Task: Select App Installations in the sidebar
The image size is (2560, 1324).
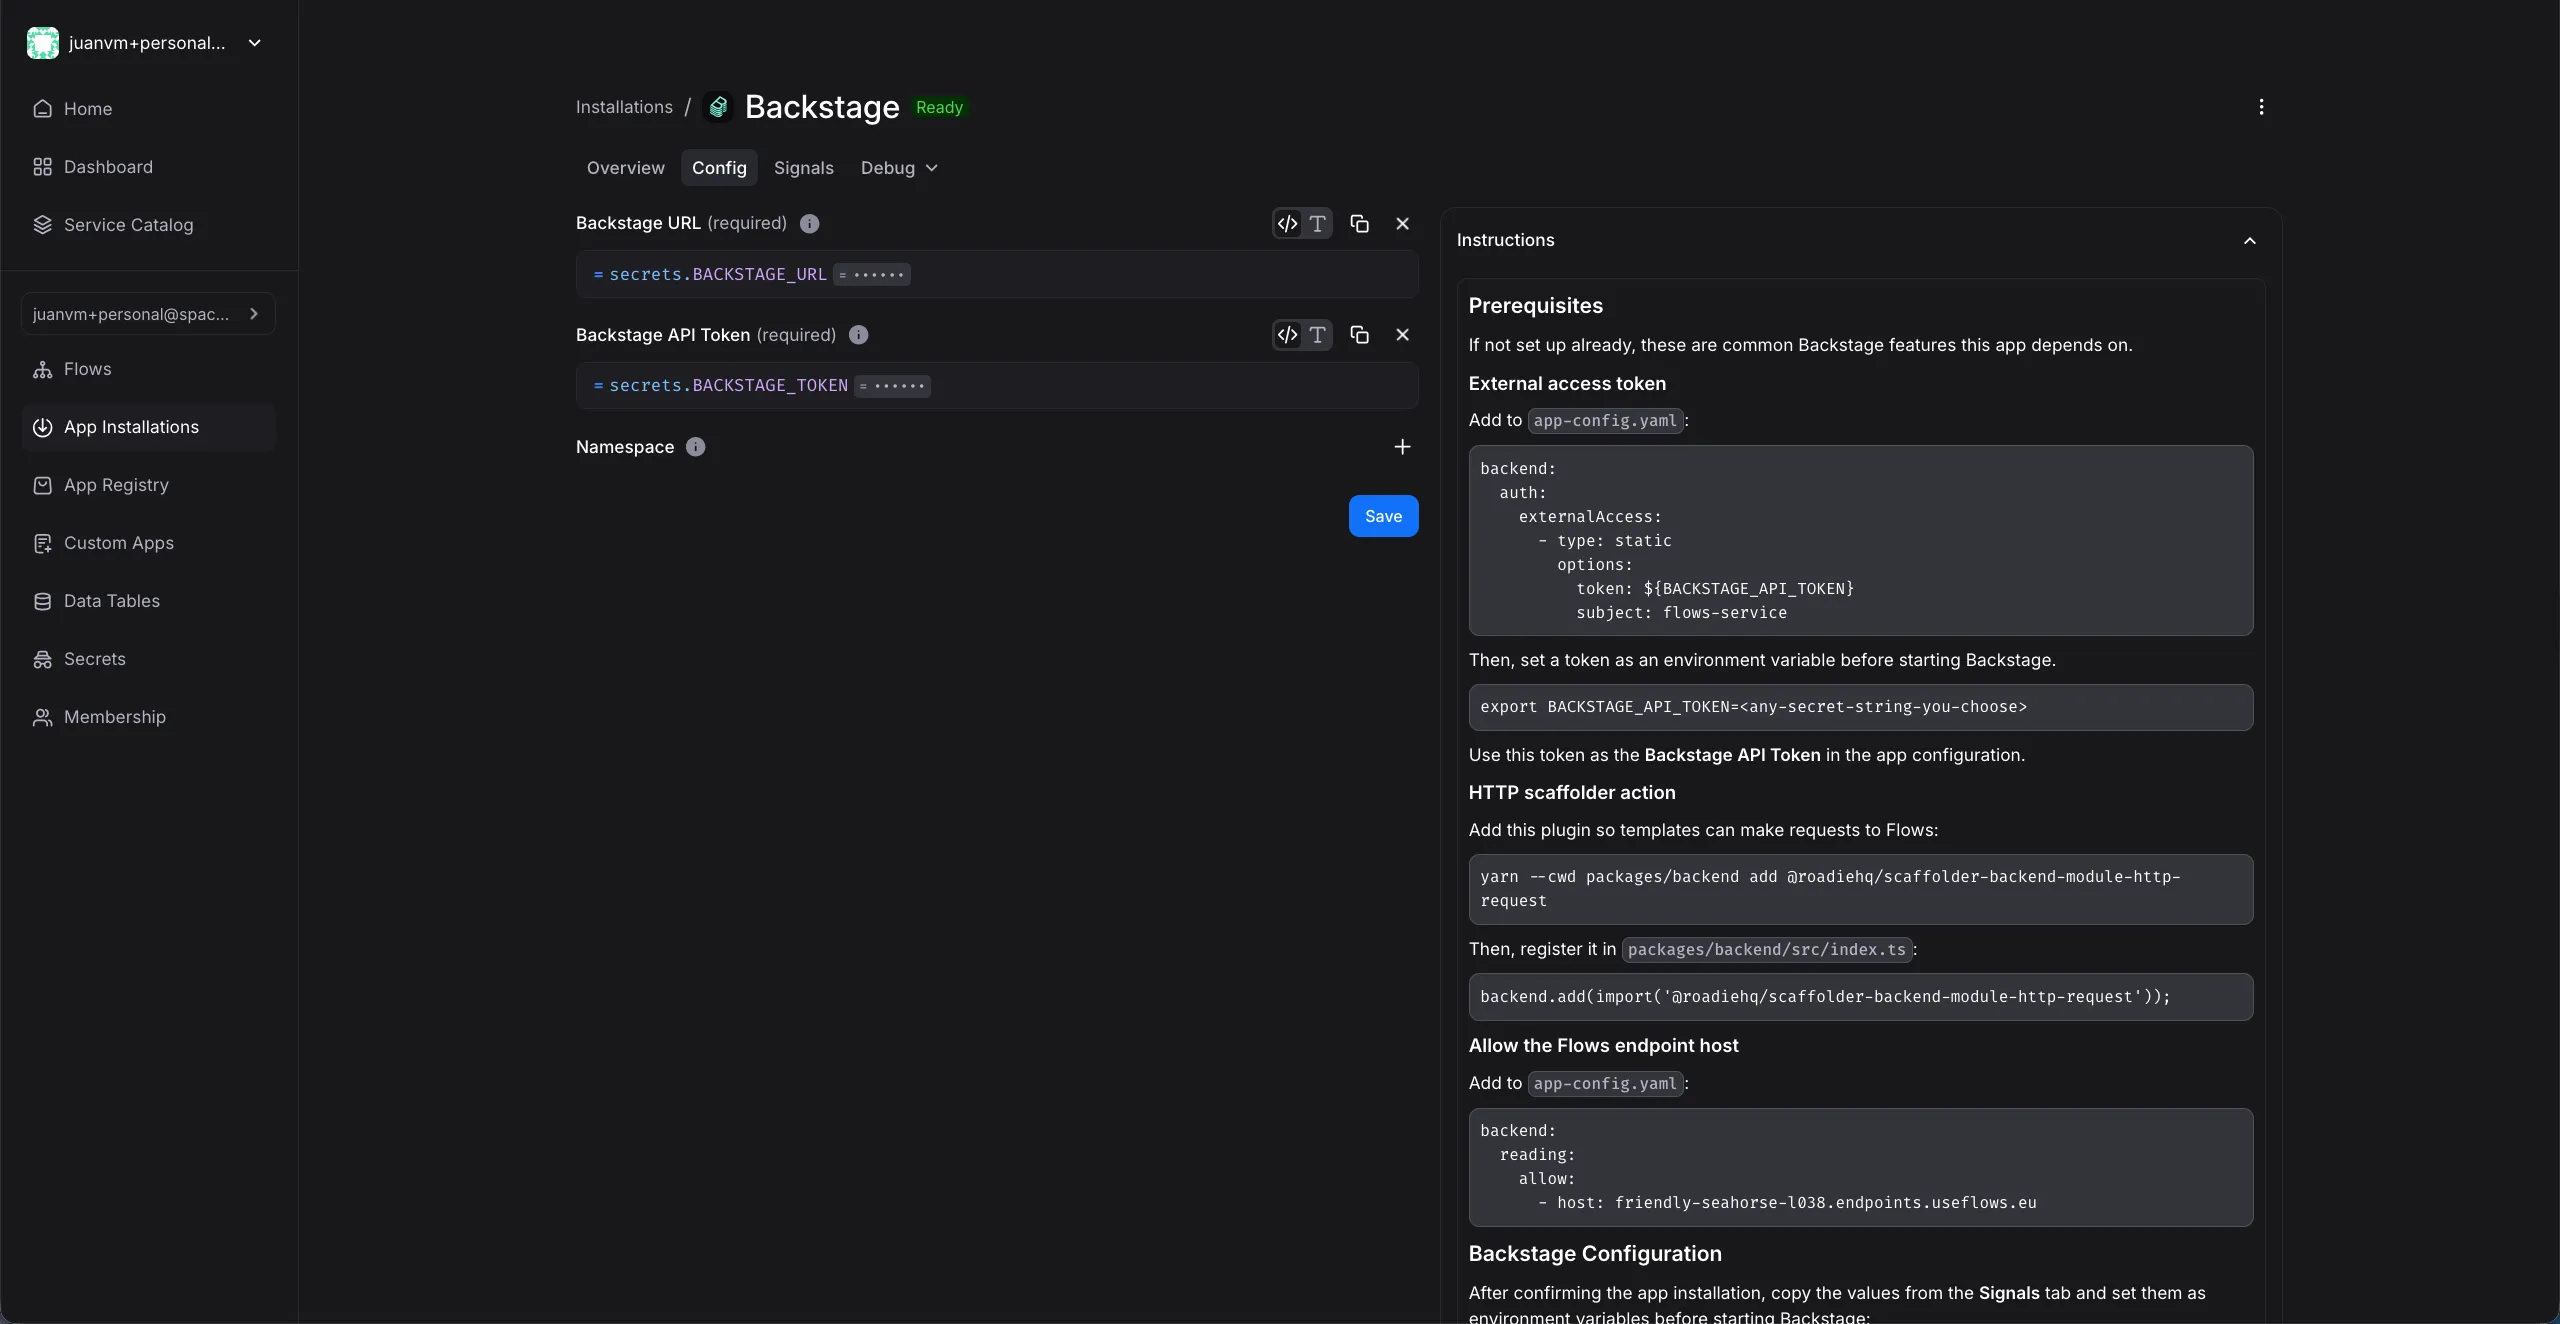Action: [x=148, y=427]
